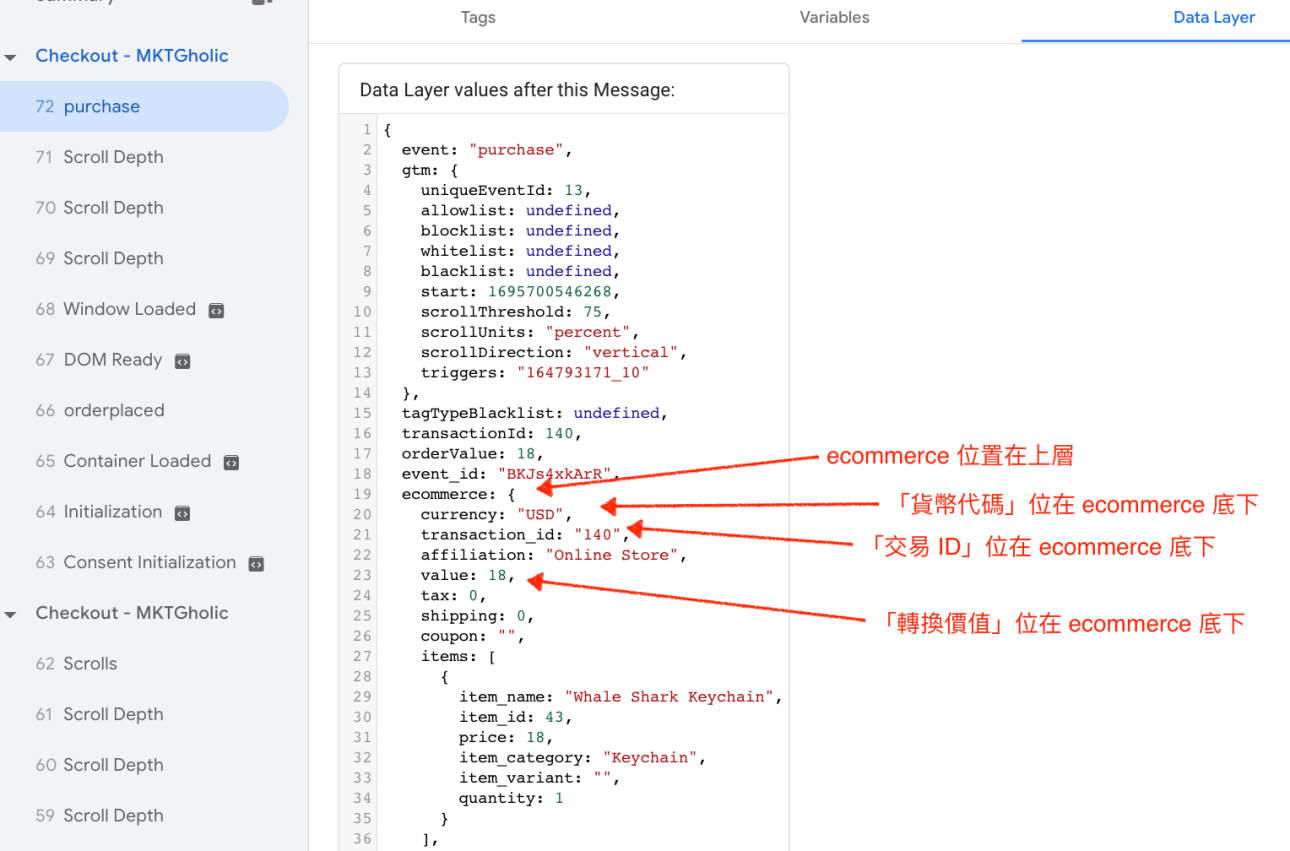1290x851 pixels.
Task: Click the currency: "USD" line
Action: pyautogui.click(x=497, y=514)
